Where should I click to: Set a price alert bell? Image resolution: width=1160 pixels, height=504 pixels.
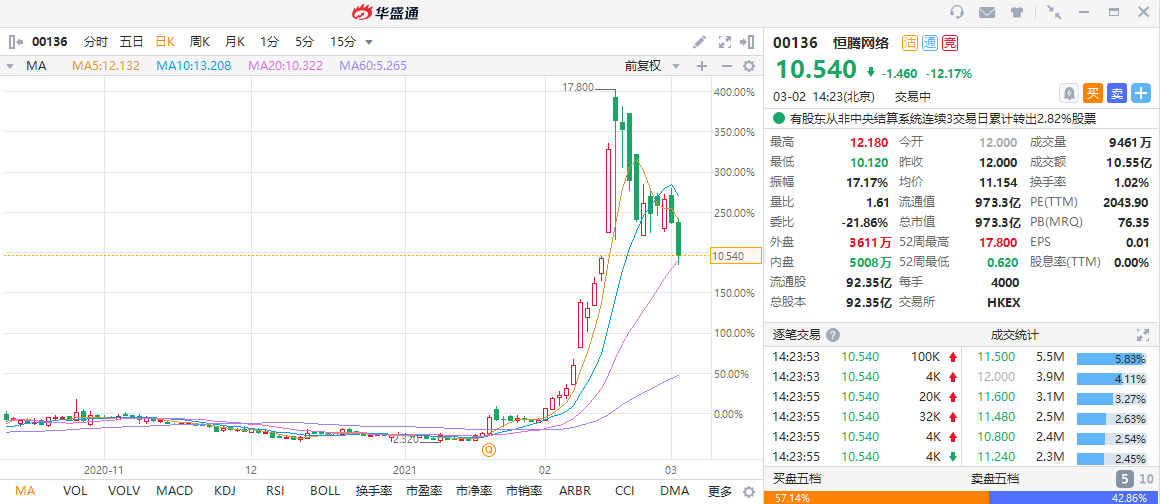(x=1069, y=93)
